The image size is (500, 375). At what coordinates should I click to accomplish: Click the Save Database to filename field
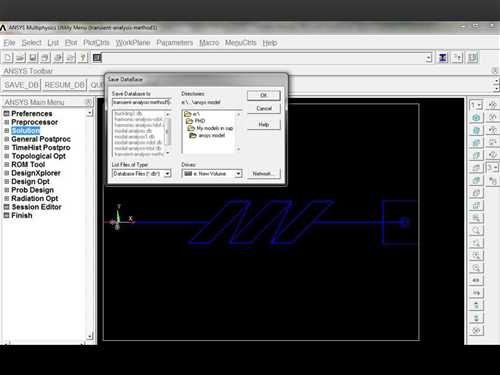pos(142,102)
